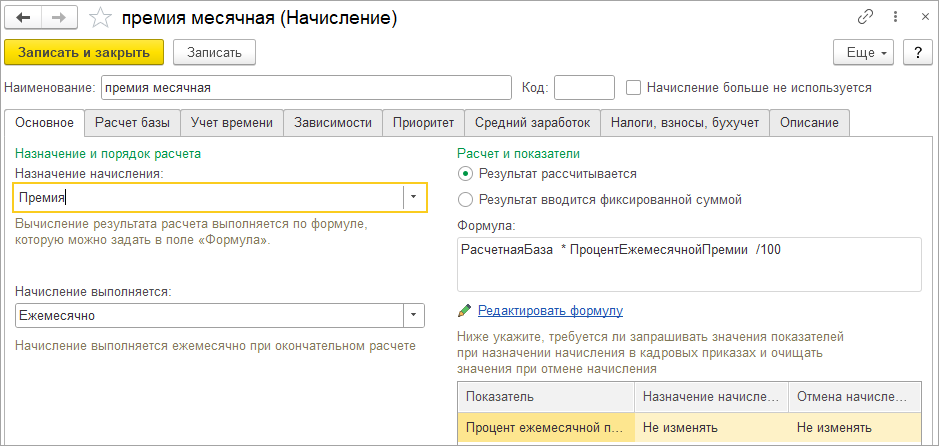Follow the 'Редактировать формулу' link
Viewport: 939px width, 446px height.
coord(550,311)
